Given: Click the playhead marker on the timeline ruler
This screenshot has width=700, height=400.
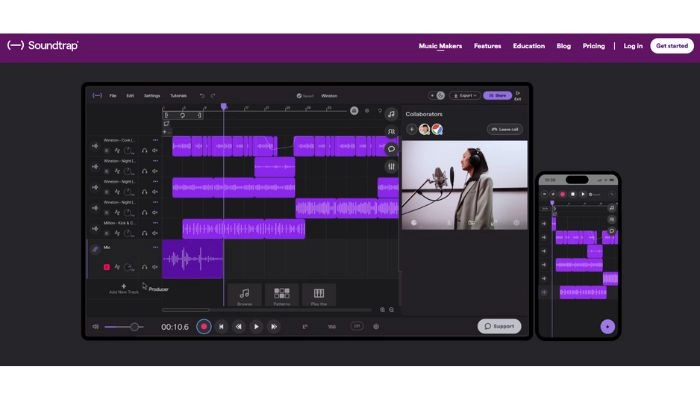Looking at the screenshot, I should (x=224, y=107).
